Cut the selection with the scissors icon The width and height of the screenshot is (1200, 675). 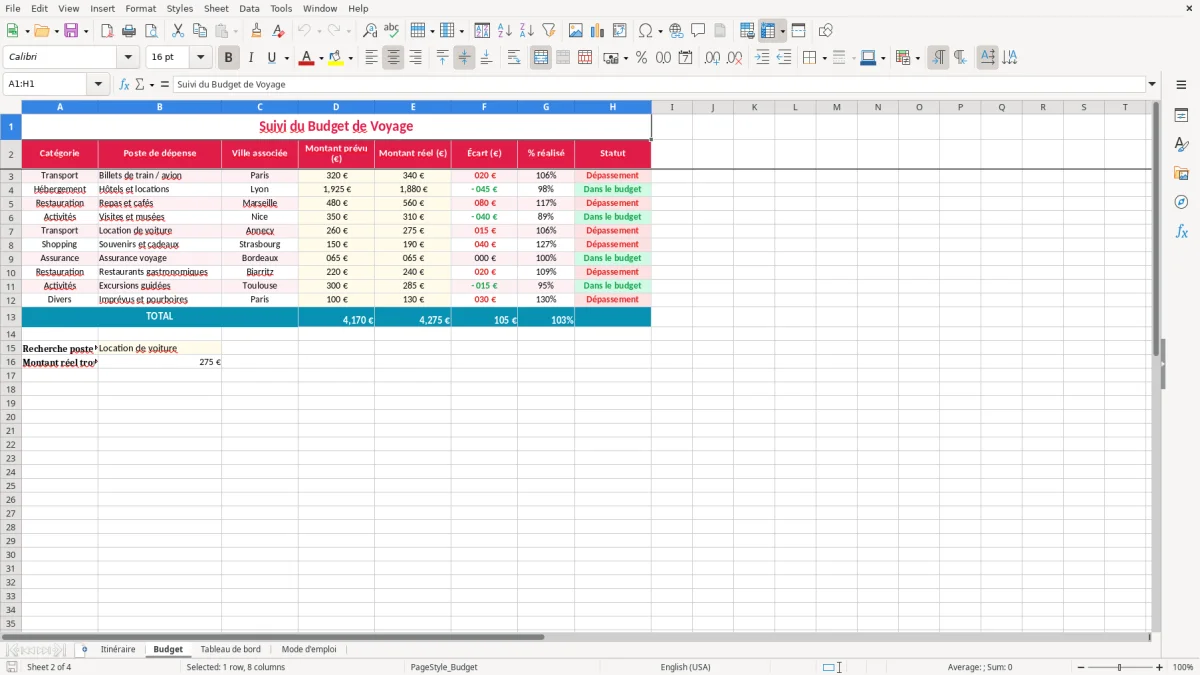(x=178, y=31)
